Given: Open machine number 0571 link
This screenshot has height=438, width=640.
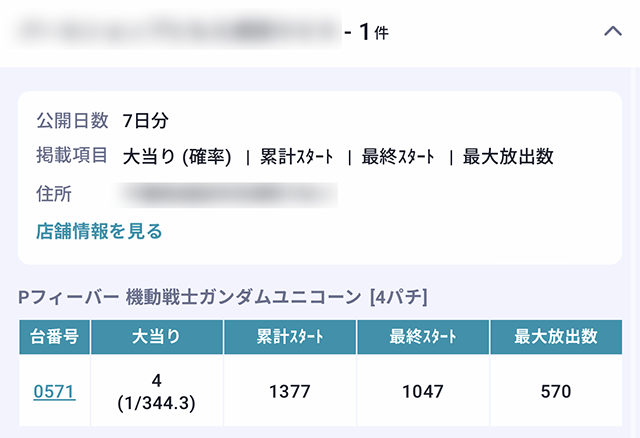Looking at the screenshot, I should (x=54, y=392).
